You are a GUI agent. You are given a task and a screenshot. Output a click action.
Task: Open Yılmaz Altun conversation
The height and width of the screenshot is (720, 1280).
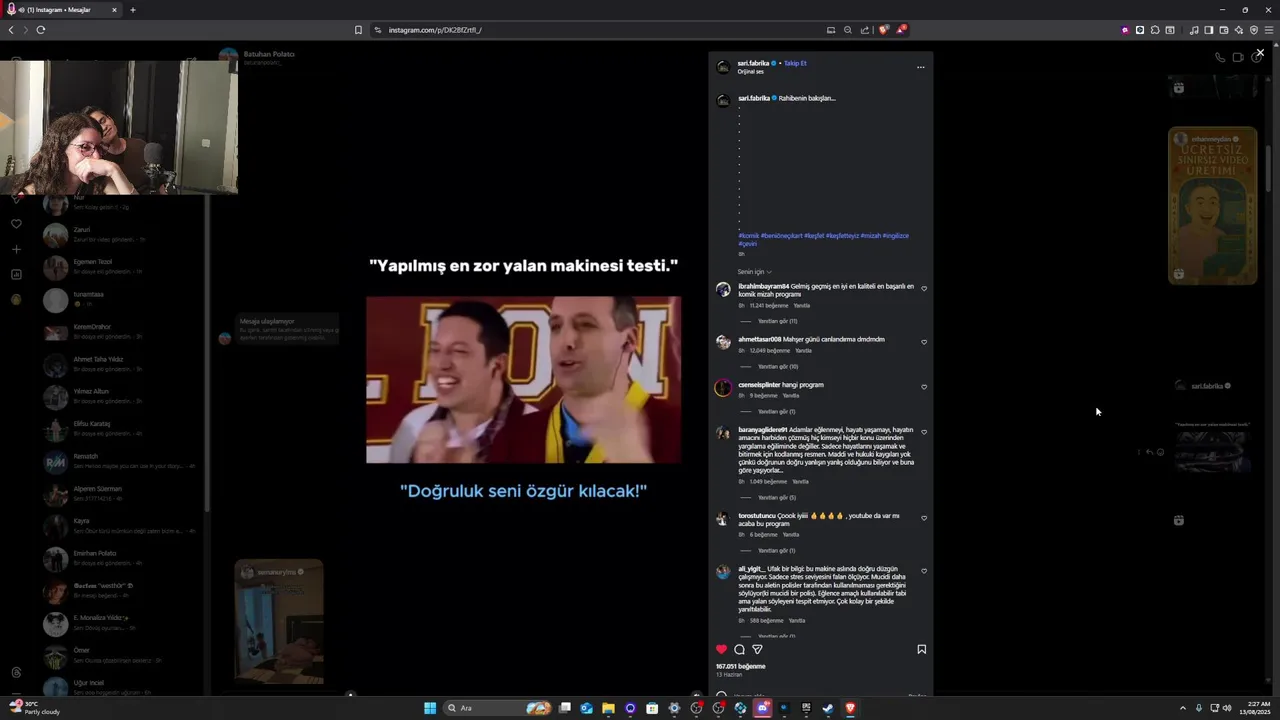tap(122, 396)
